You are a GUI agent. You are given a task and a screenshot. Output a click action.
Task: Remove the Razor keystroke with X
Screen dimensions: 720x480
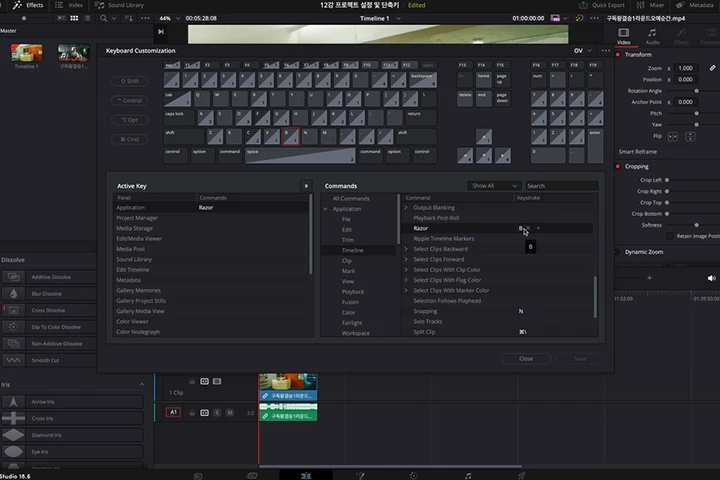point(528,228)
